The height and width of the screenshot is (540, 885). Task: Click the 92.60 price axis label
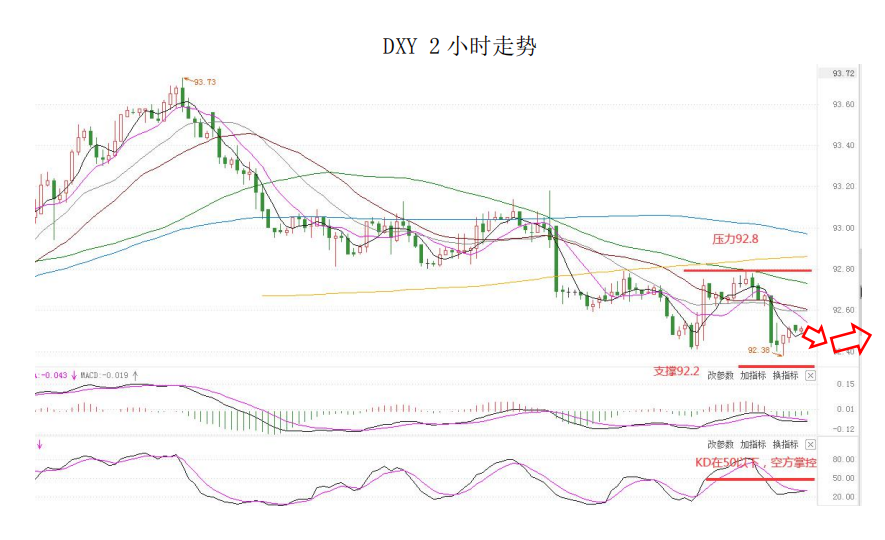point(843,310)
